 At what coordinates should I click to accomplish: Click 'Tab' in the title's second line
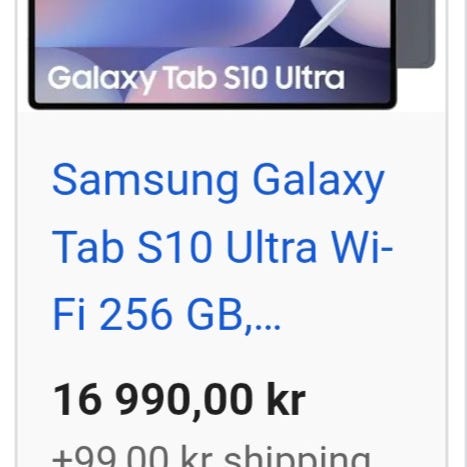88,247
